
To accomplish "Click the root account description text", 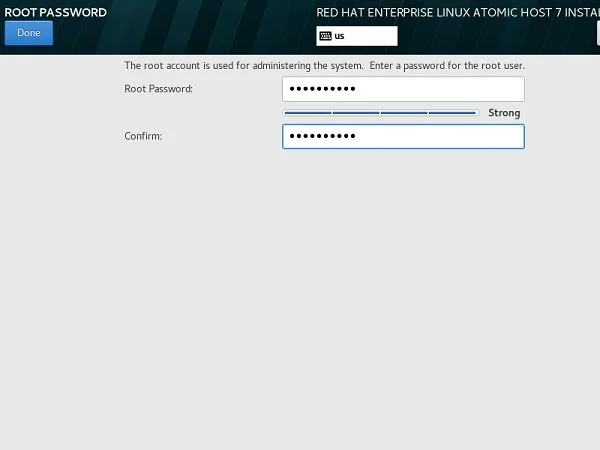I will [x=324, y=65].
